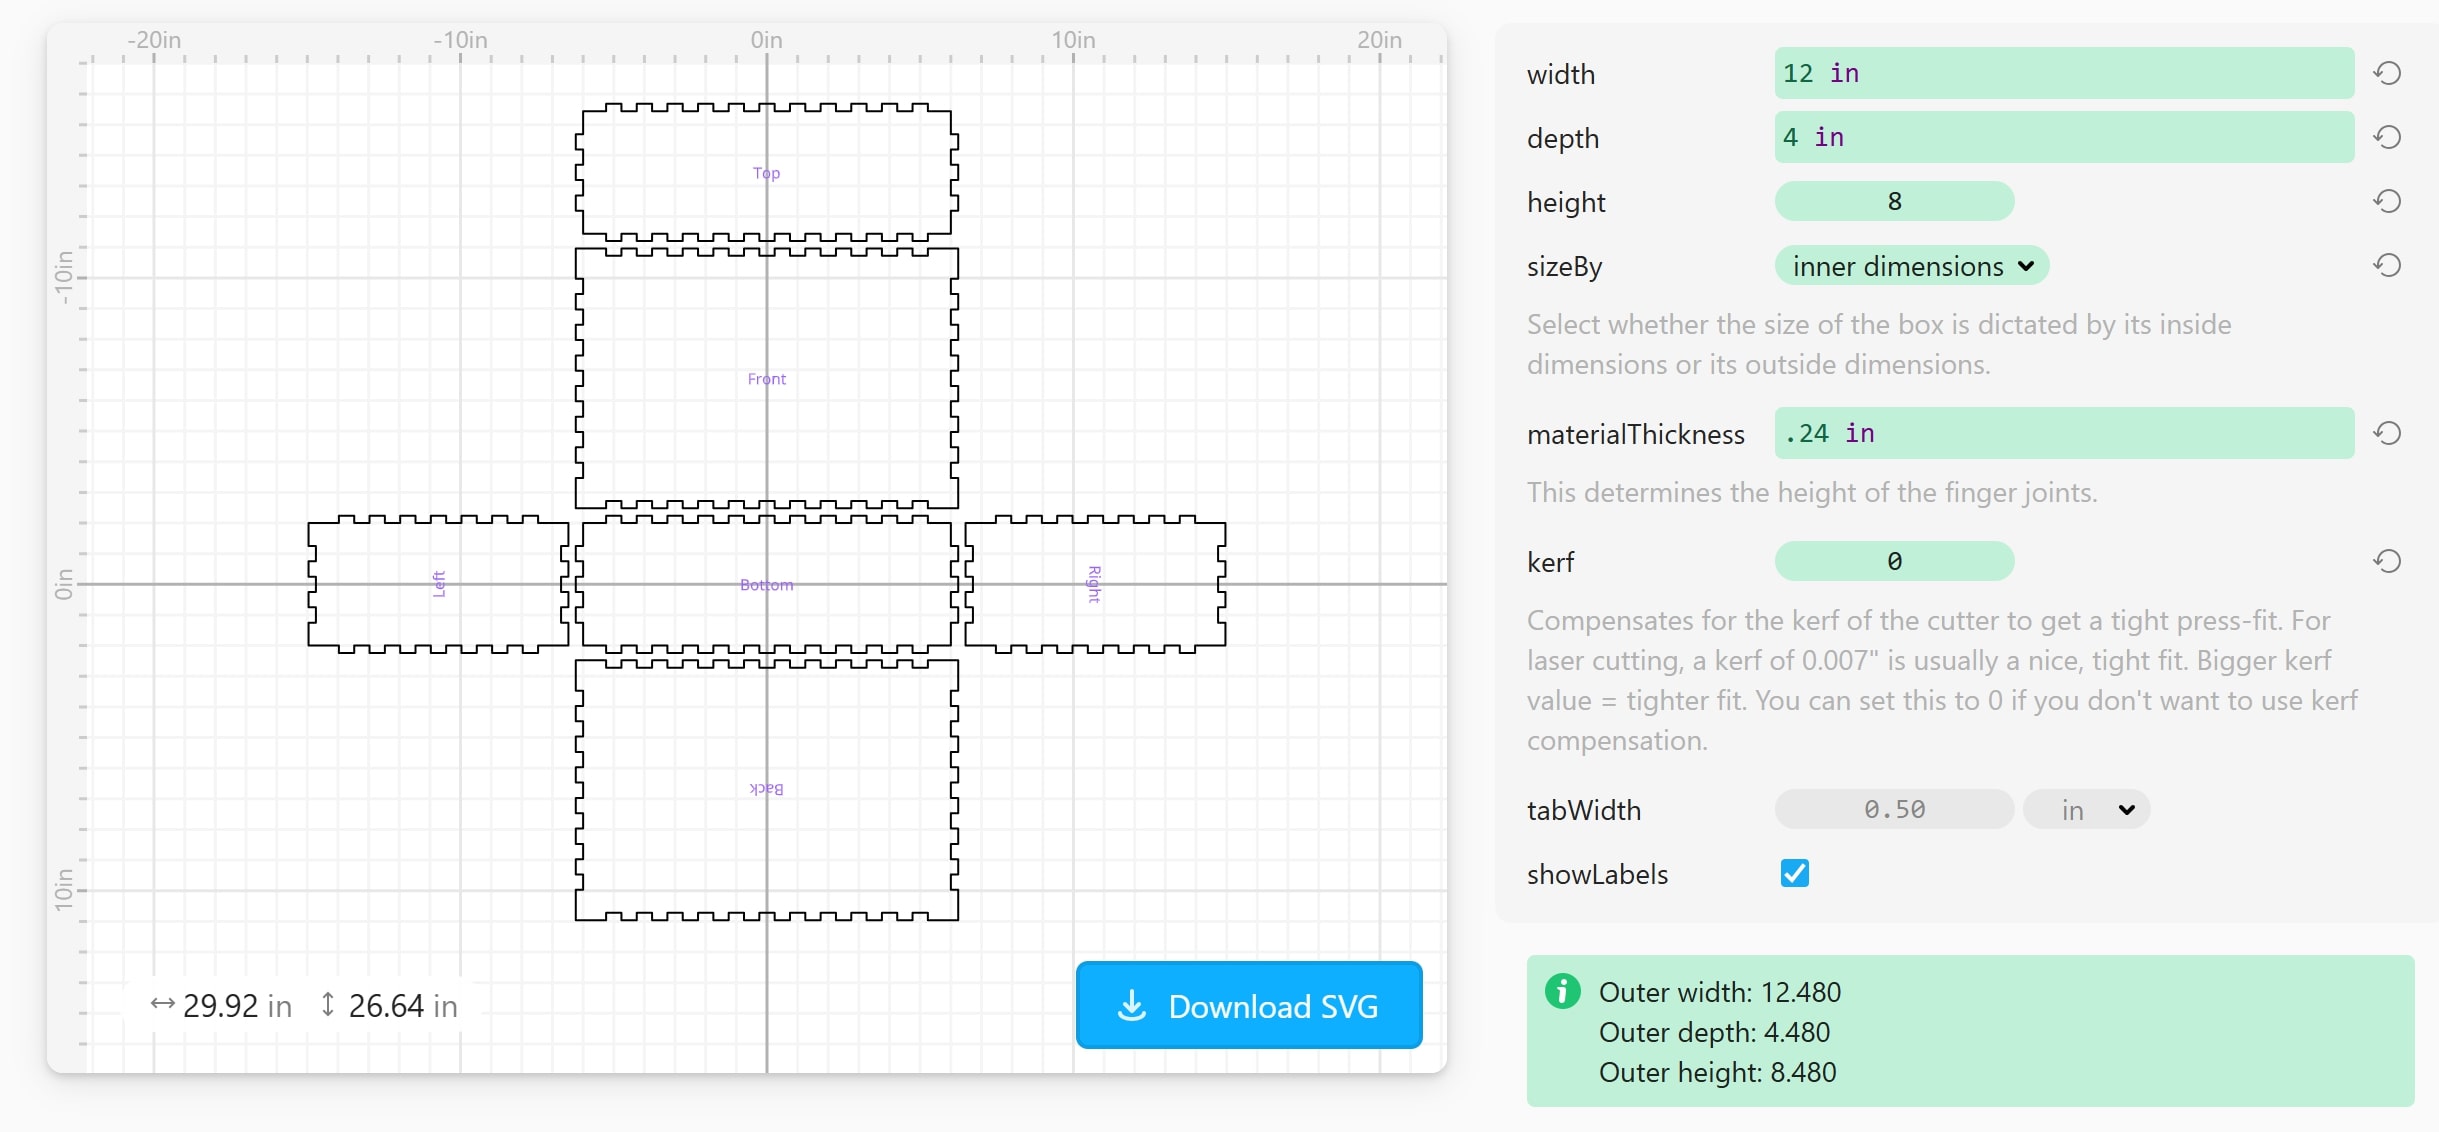Uncheck the showLabels checkbox

1794,873
